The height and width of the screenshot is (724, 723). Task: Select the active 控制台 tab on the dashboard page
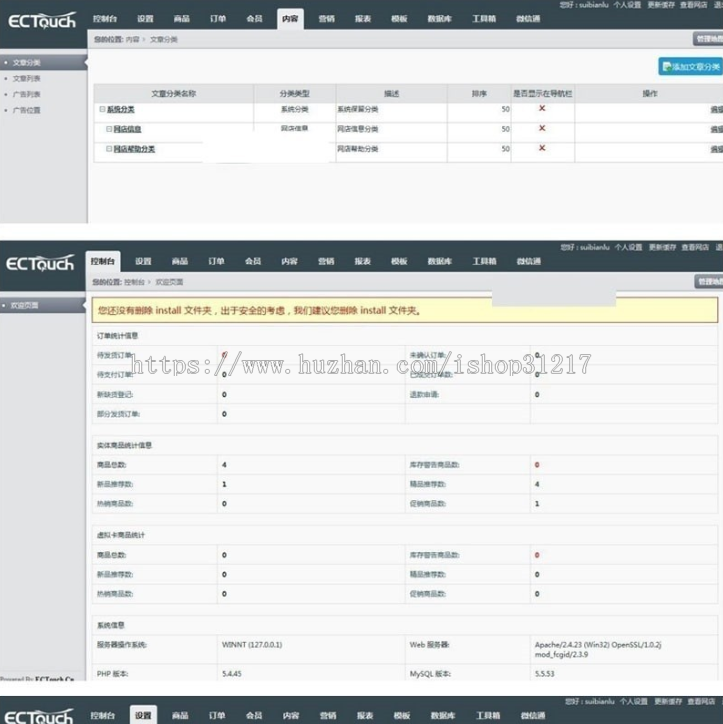[x=102, y=261]
